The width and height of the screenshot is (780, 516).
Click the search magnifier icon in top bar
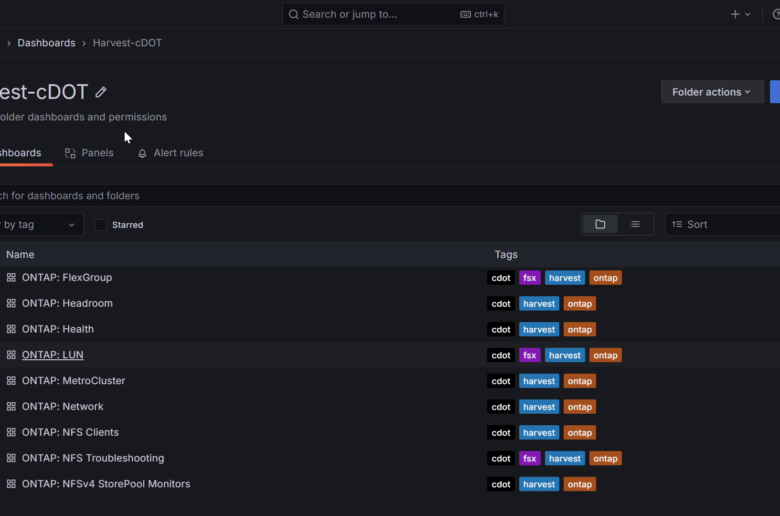[x=293, y=14]
